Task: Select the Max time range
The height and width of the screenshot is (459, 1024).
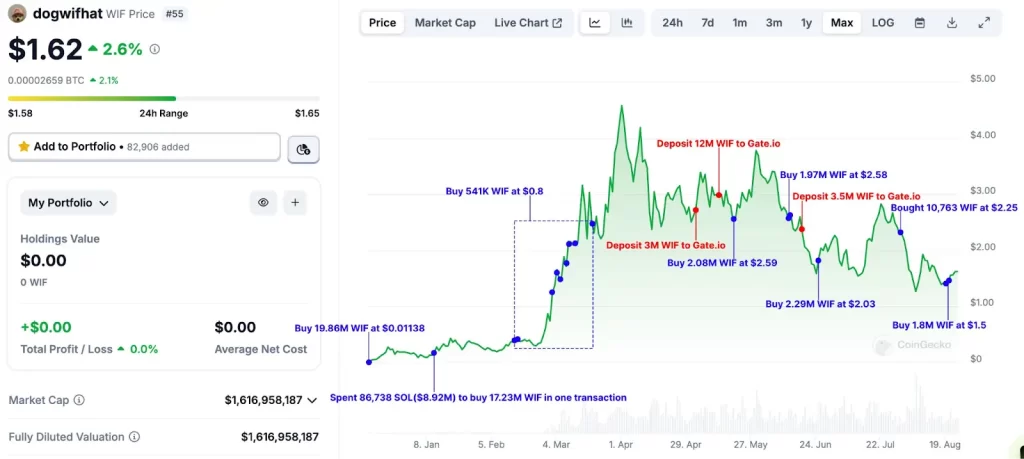Action: pyautogui.click(x=842, y=23)
